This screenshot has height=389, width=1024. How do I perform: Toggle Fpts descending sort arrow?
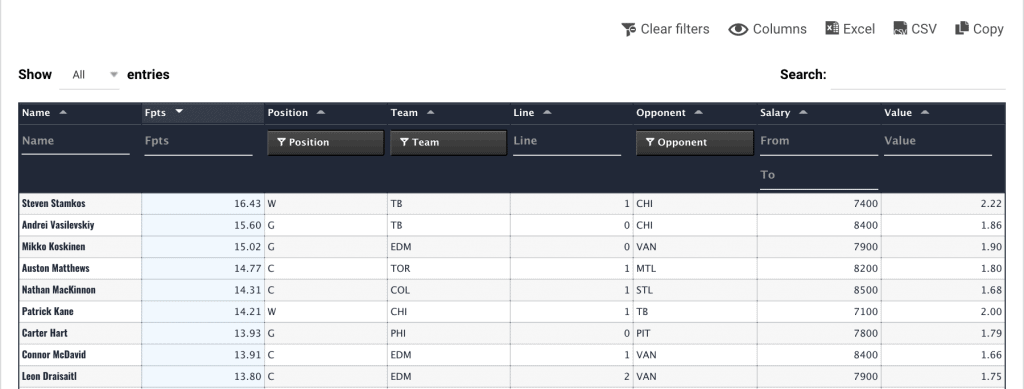click(179, 112)
